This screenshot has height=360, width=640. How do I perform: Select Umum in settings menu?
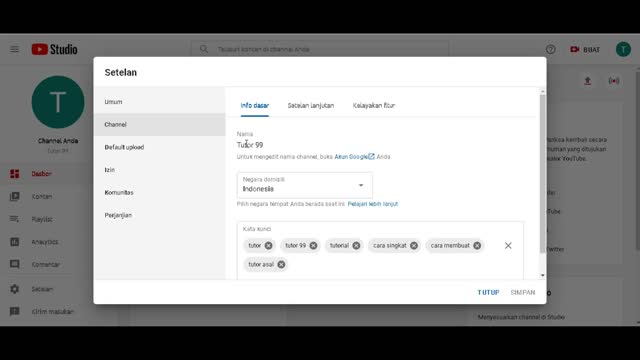click(x=159, y=102)
